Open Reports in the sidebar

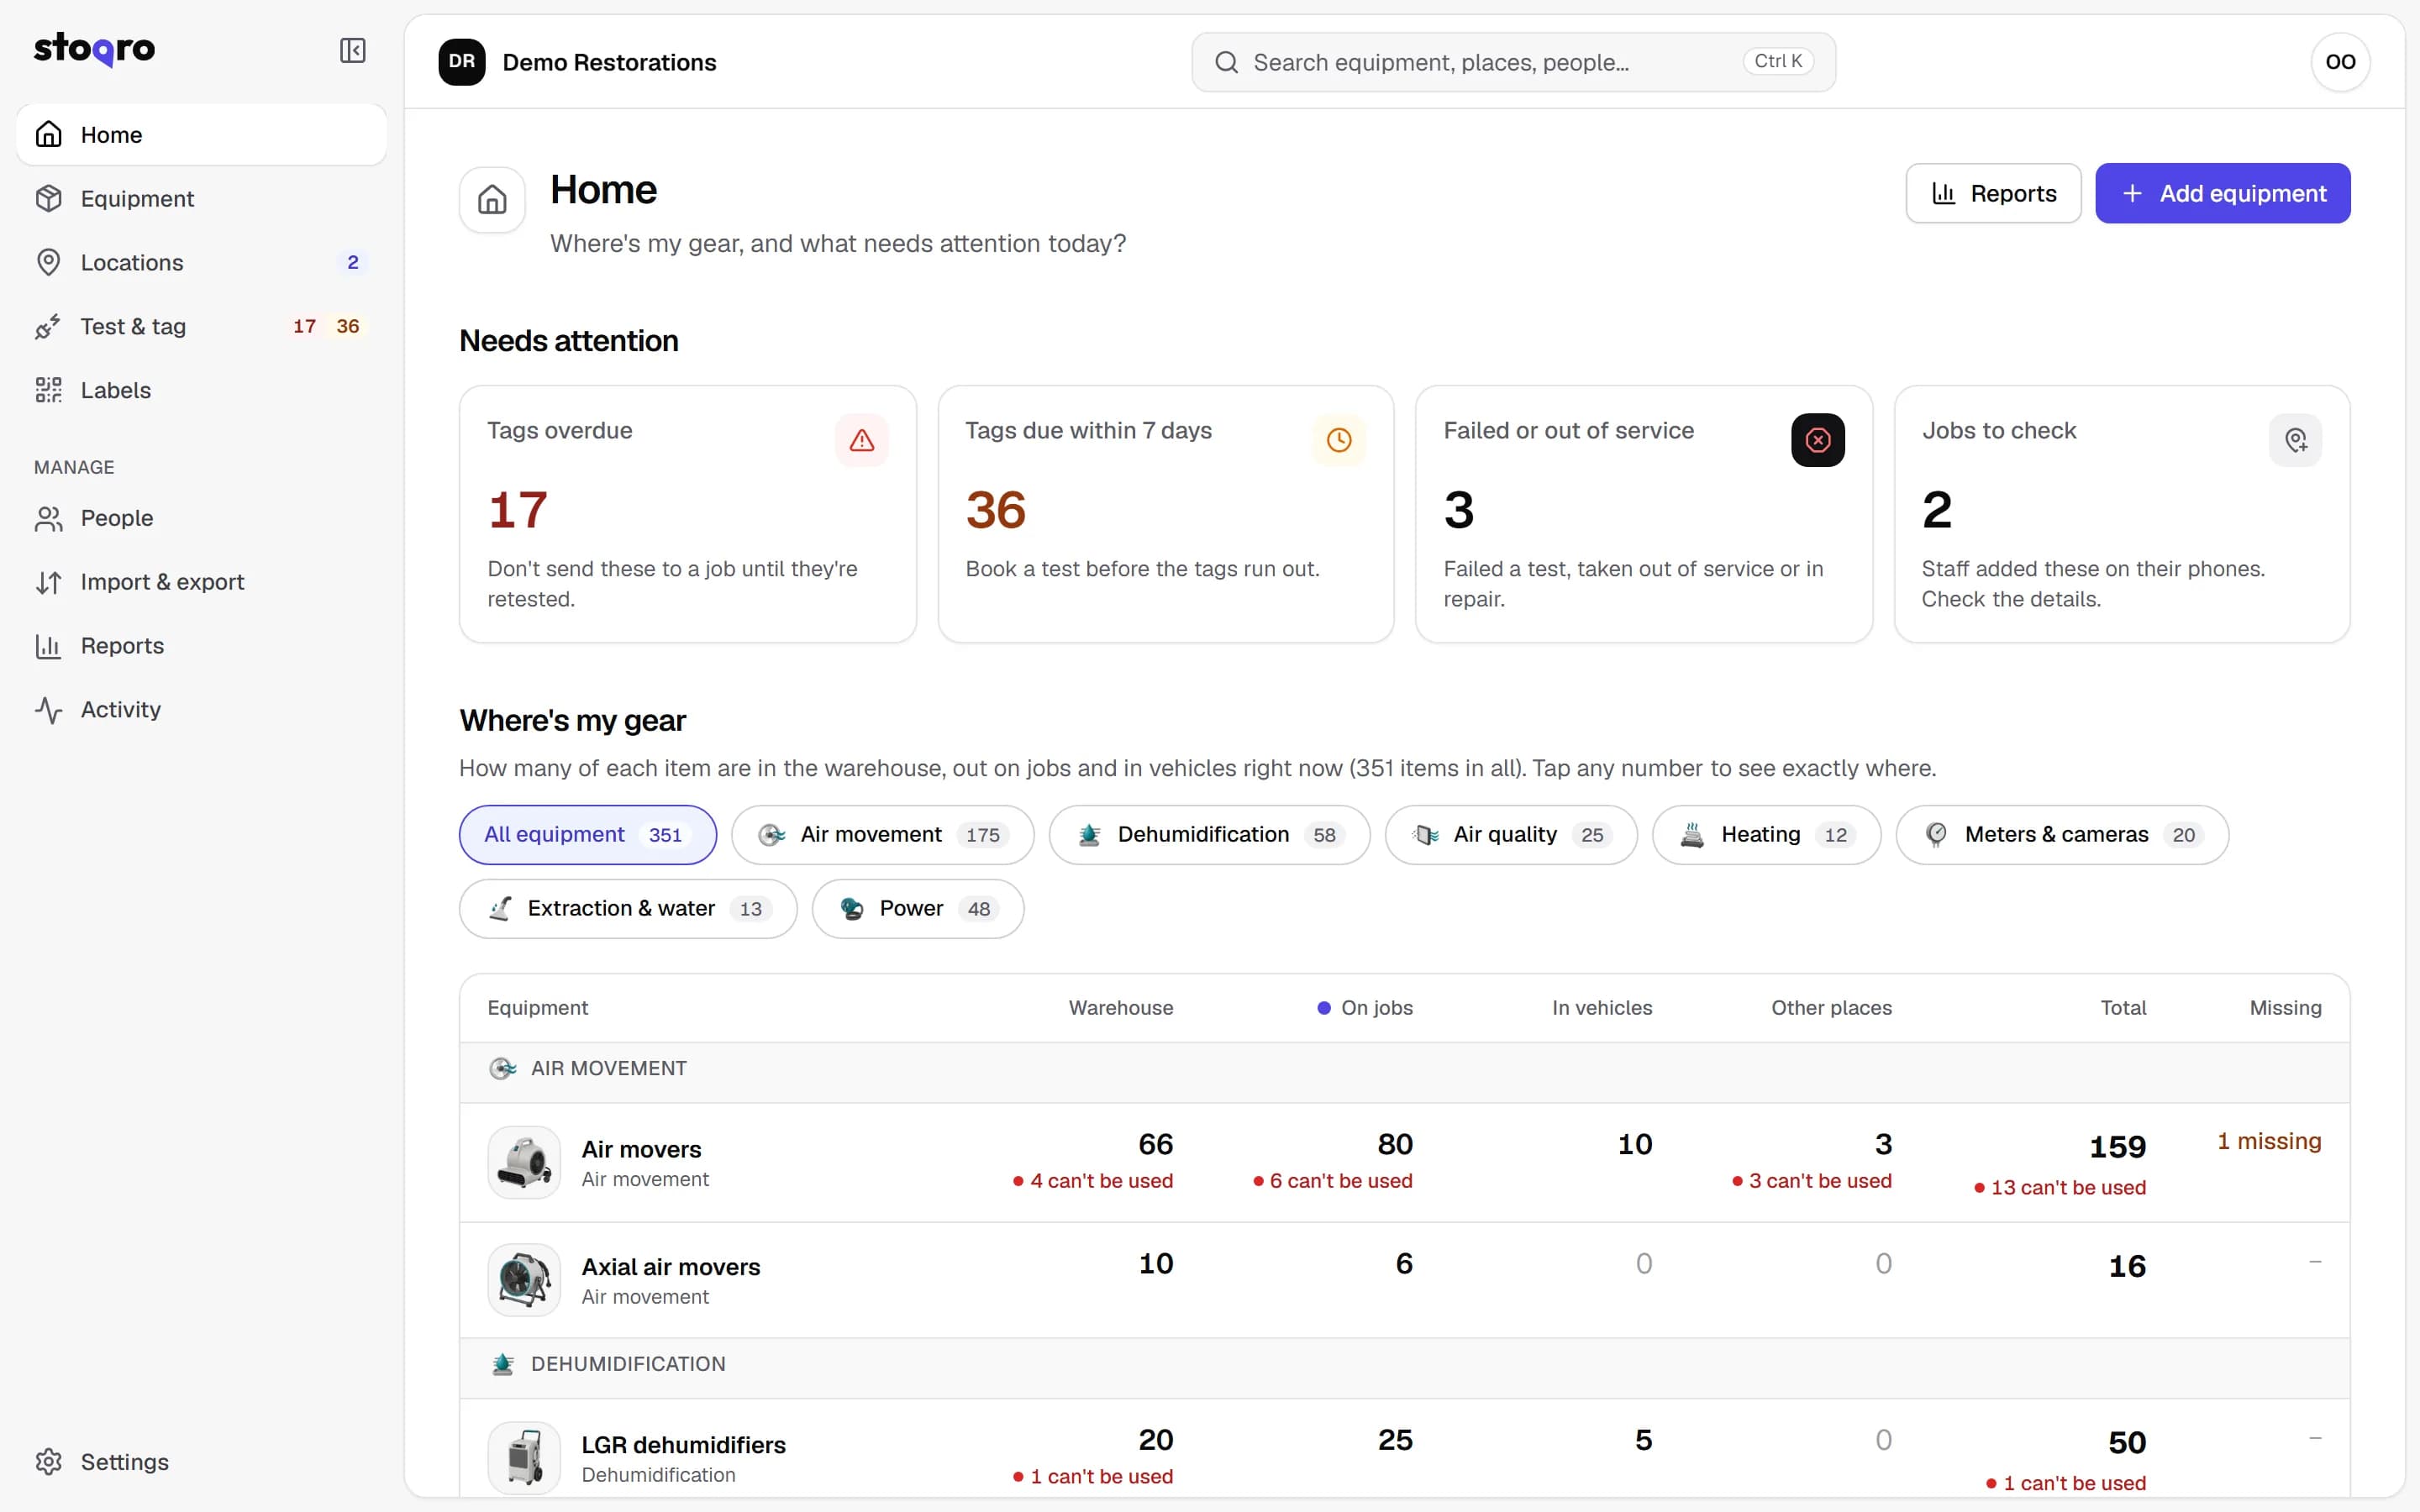tap(201, 646)
